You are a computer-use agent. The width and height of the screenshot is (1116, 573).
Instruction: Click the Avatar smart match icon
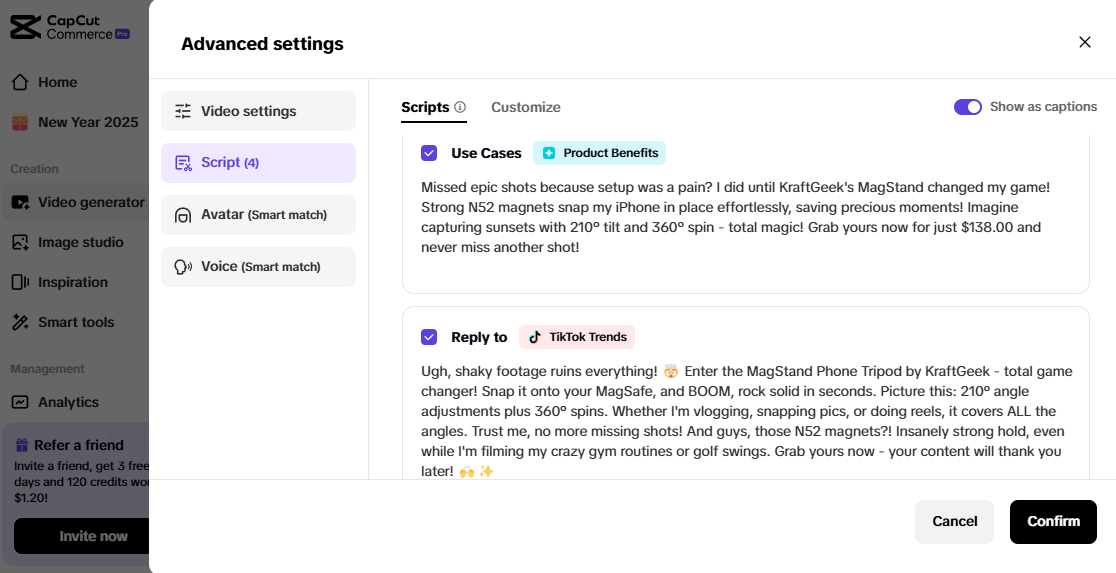[183, 215]
